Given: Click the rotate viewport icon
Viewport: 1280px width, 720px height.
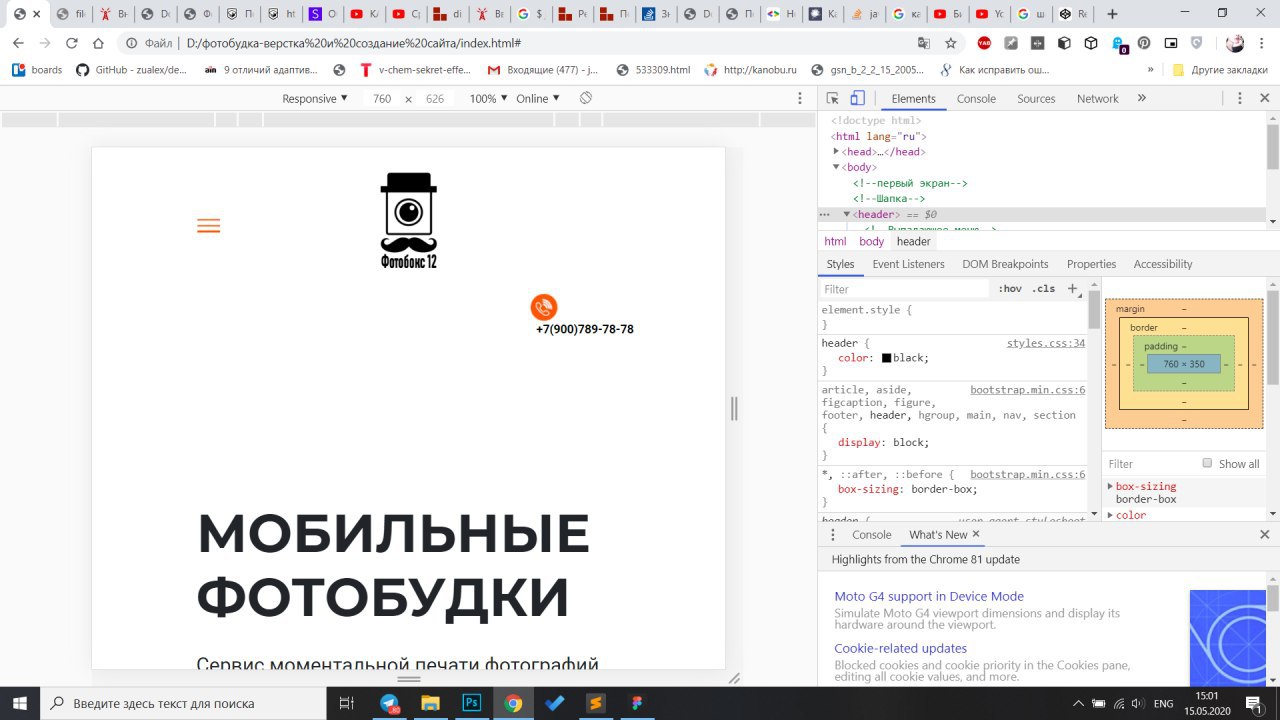Looking at the screenshot, I should 586,98.
